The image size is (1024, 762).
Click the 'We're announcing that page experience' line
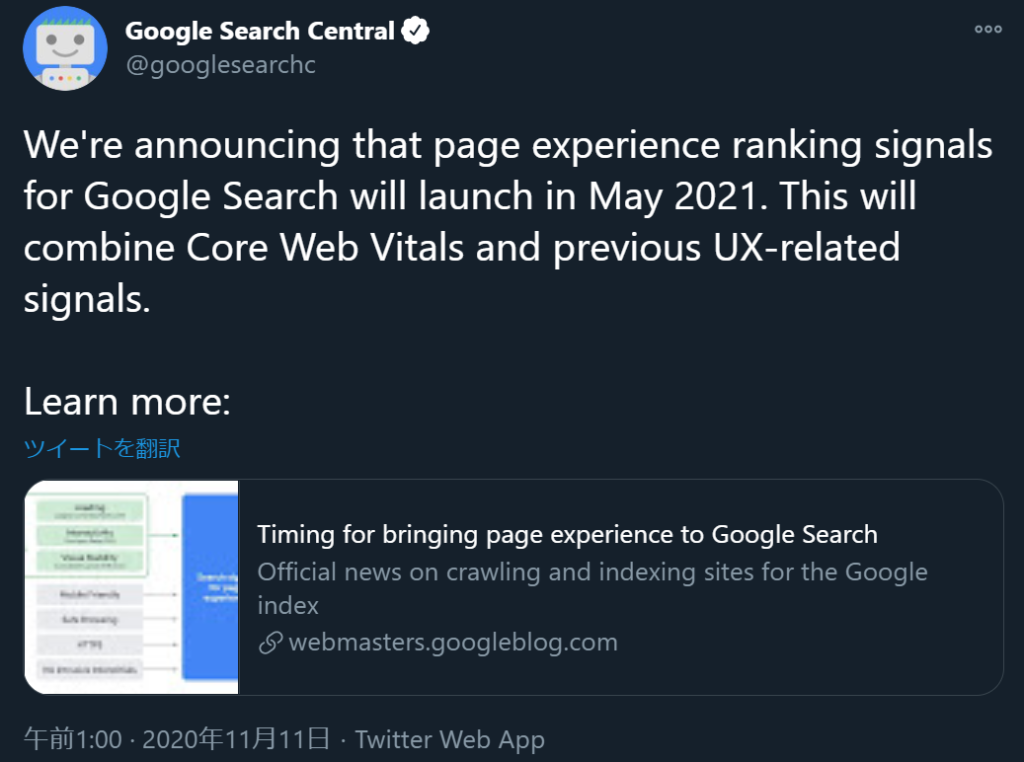click(370, 146)
